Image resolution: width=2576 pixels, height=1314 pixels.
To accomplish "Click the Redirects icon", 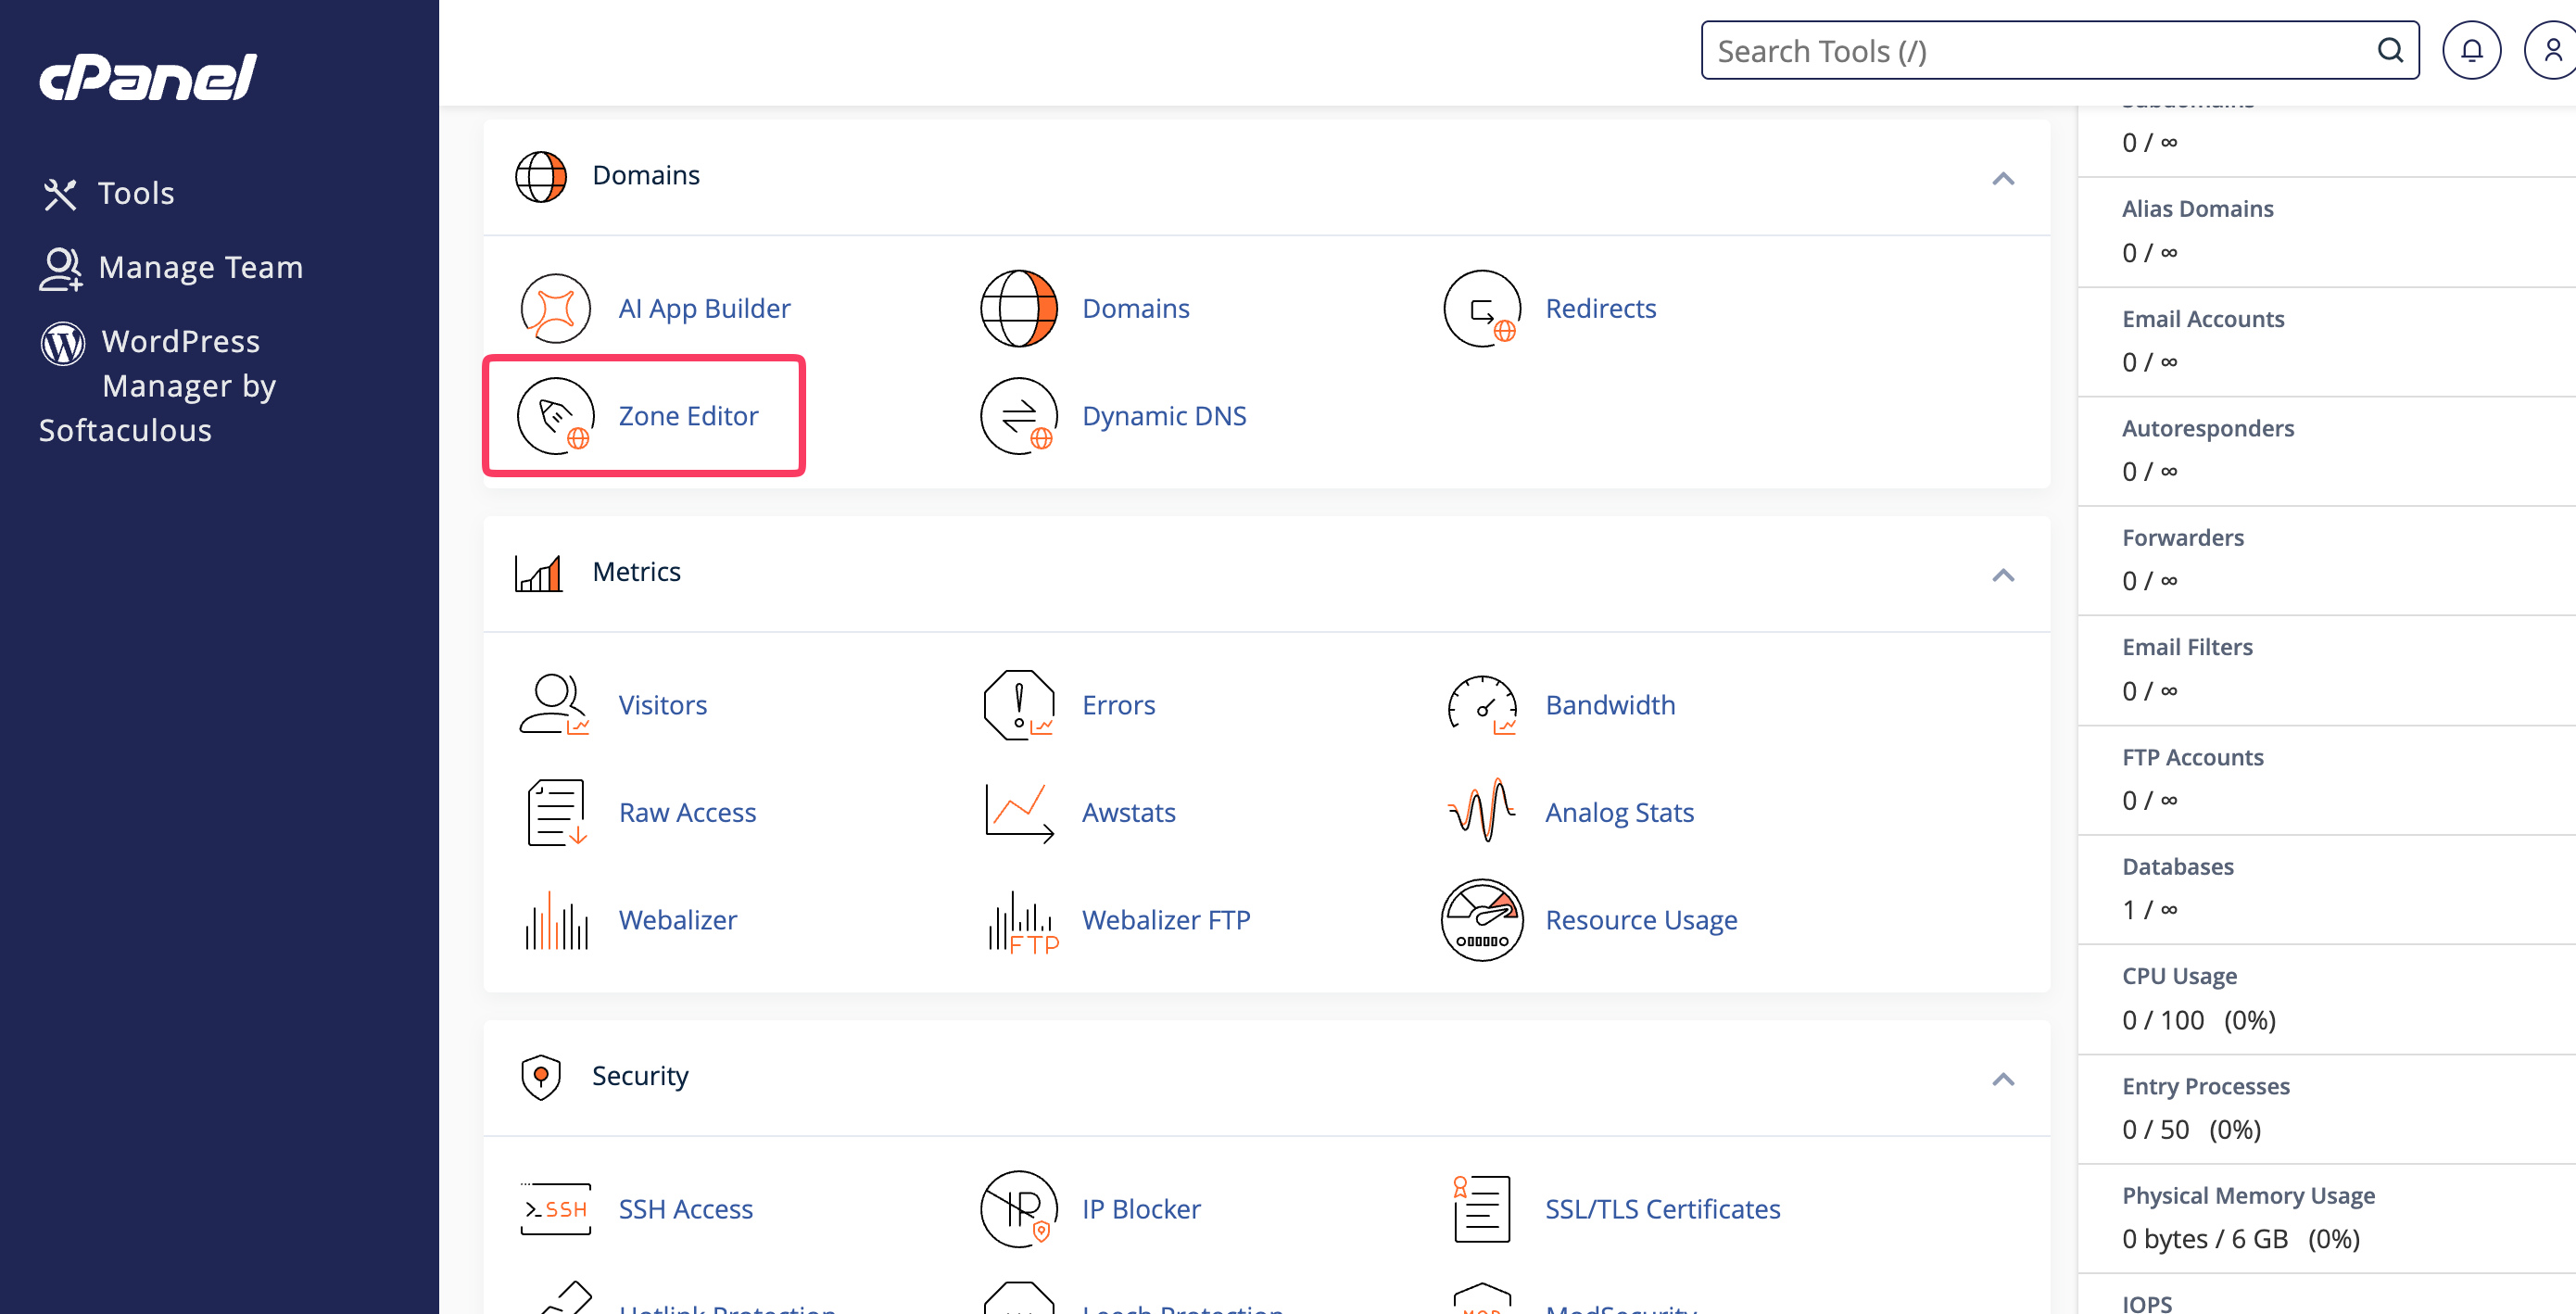I will [1482, 308].
